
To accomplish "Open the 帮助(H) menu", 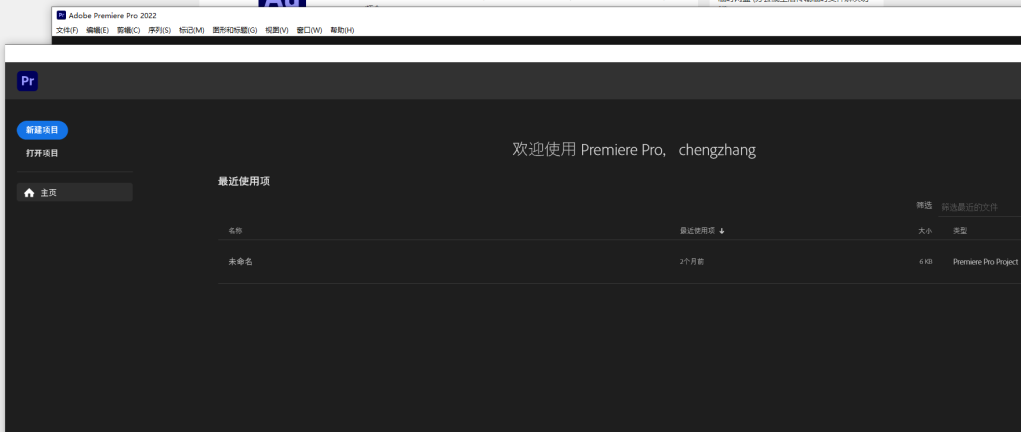I will [x=343, y=30].
